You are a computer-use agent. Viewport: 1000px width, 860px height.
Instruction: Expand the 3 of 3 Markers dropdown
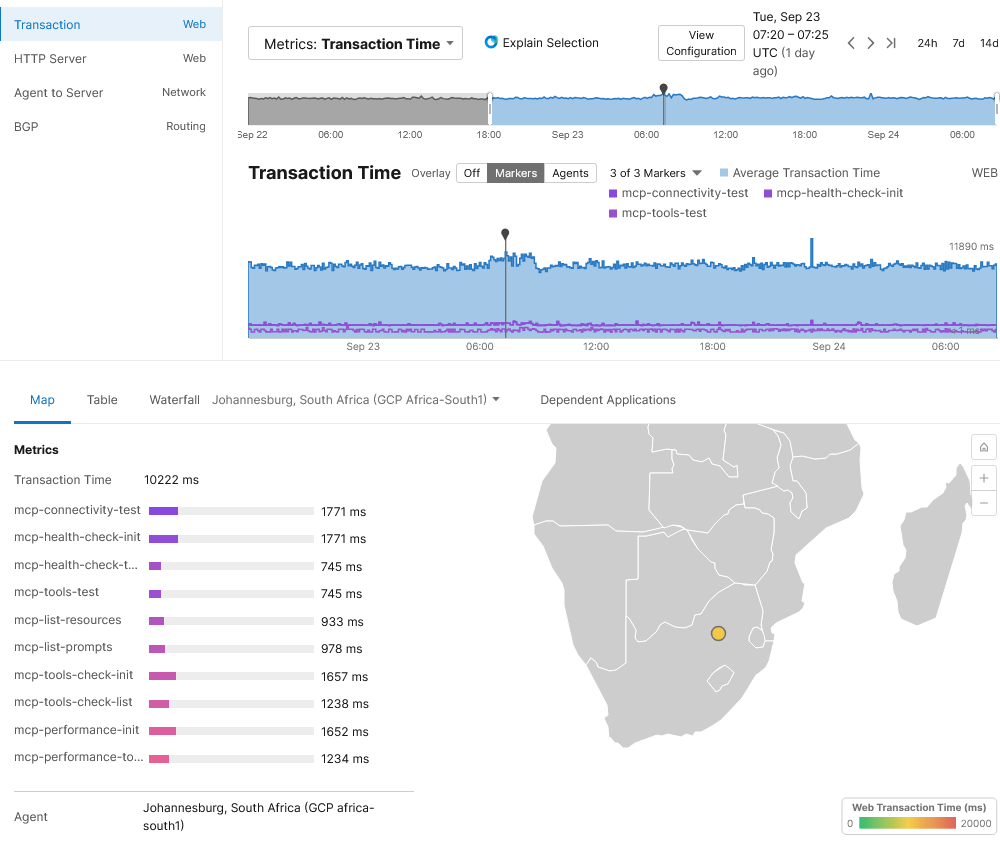coord(655,173)
